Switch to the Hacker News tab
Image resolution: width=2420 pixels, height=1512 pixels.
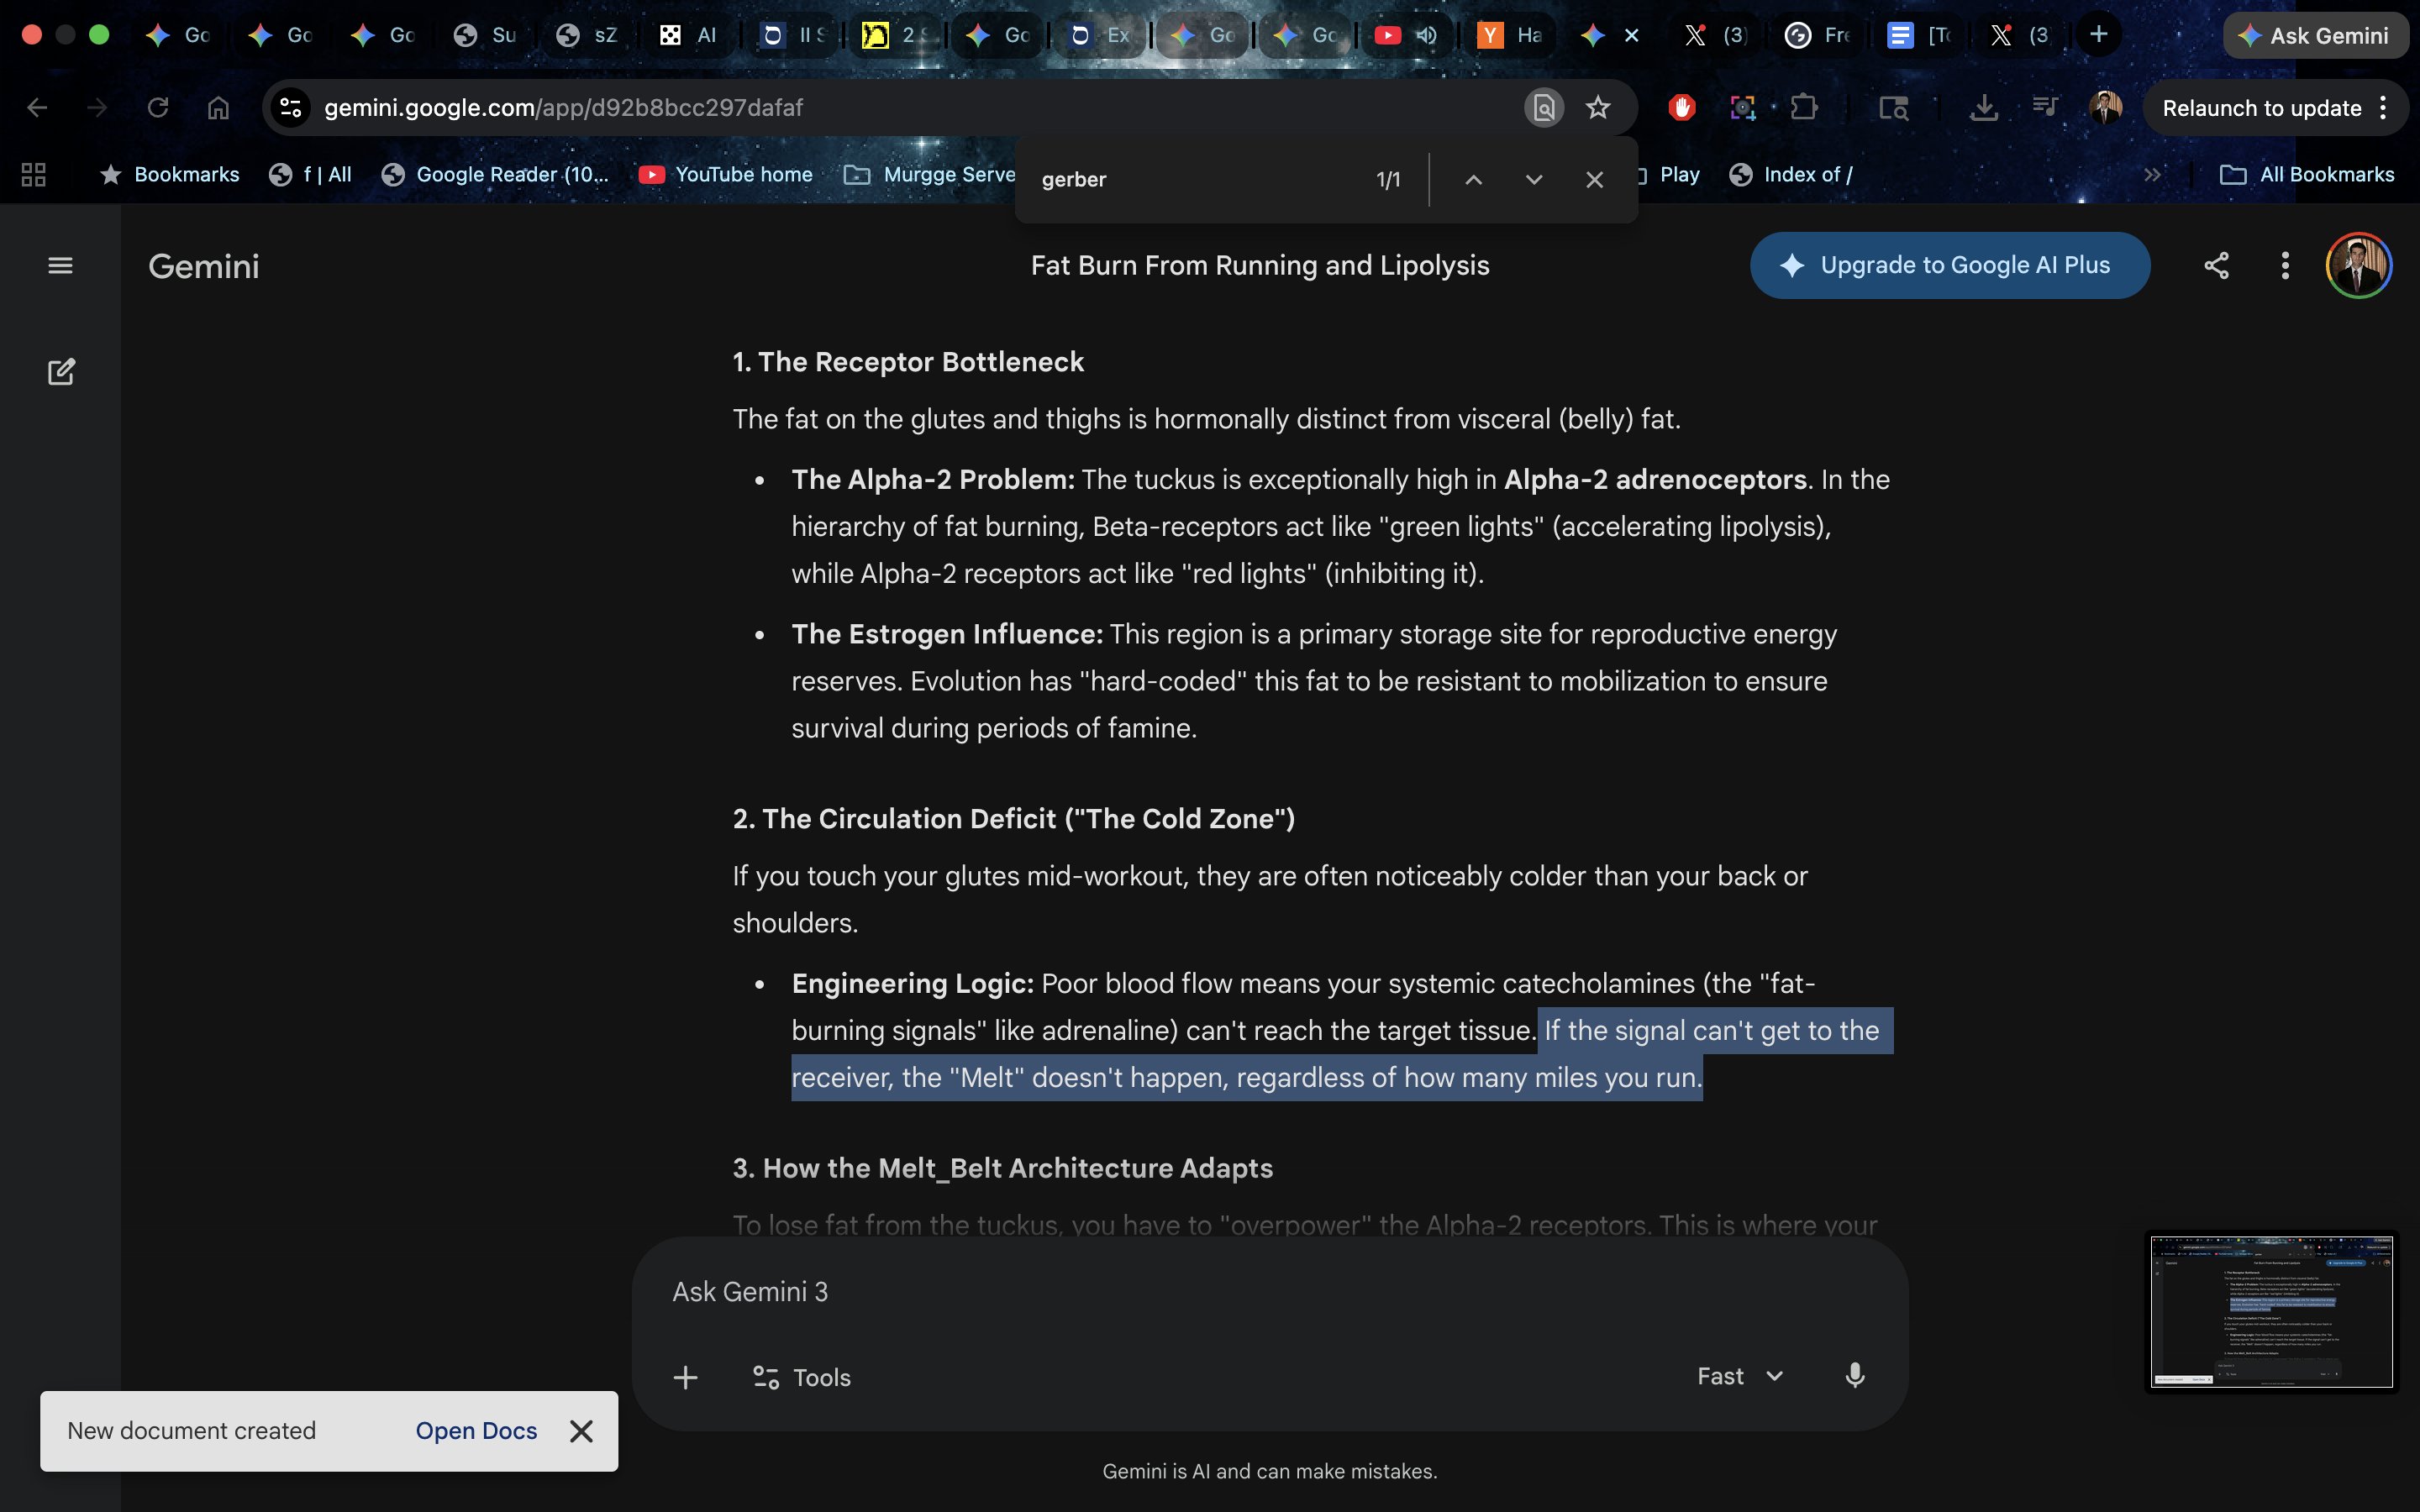(1509, 35)
